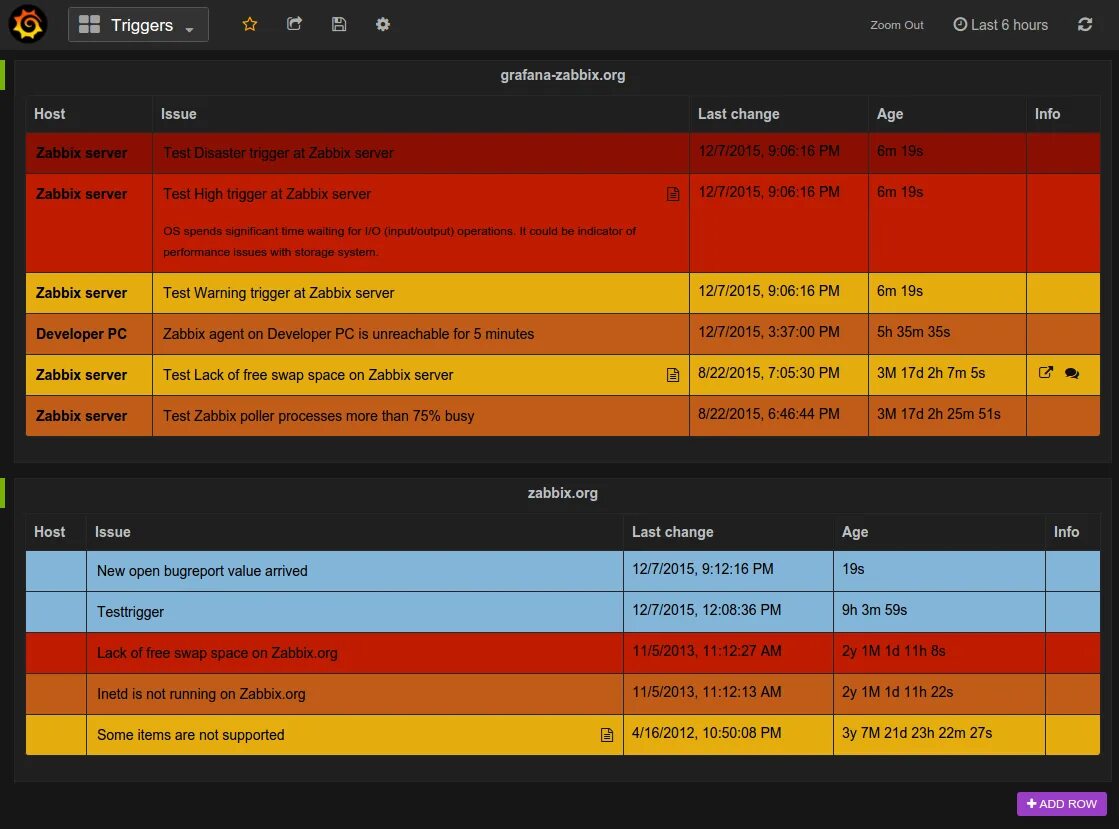This screenshot has height=829, width=1119.
Task: Click the ADD ROW button
Action: [1062, 804]
